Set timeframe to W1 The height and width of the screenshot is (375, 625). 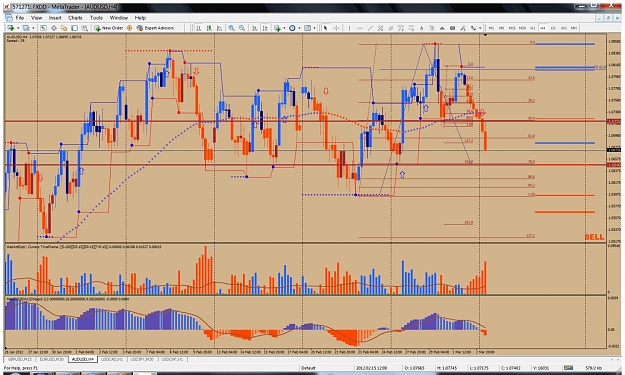(x=564, y=28)
